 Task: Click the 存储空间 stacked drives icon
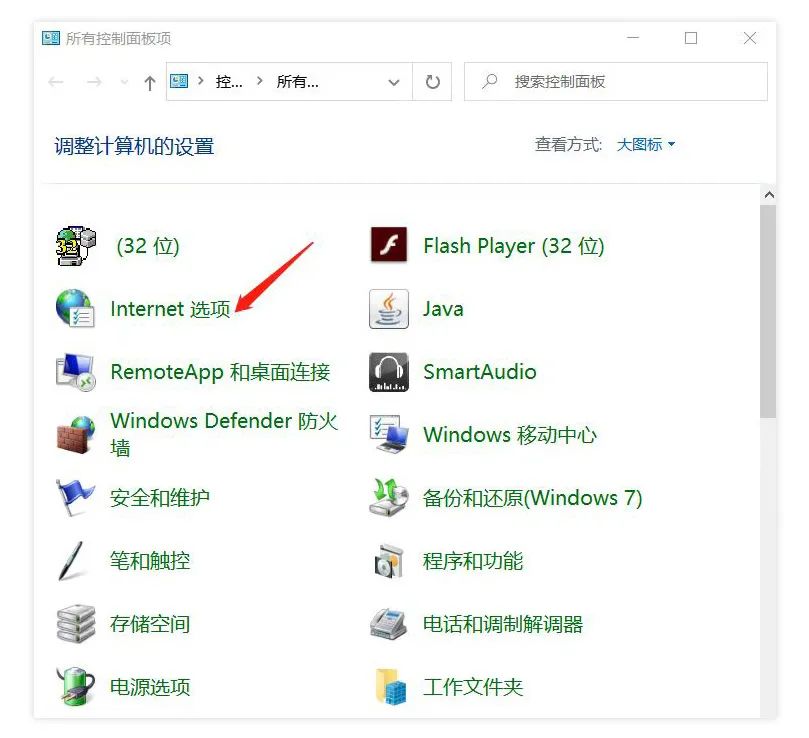[x=75, y=624]
